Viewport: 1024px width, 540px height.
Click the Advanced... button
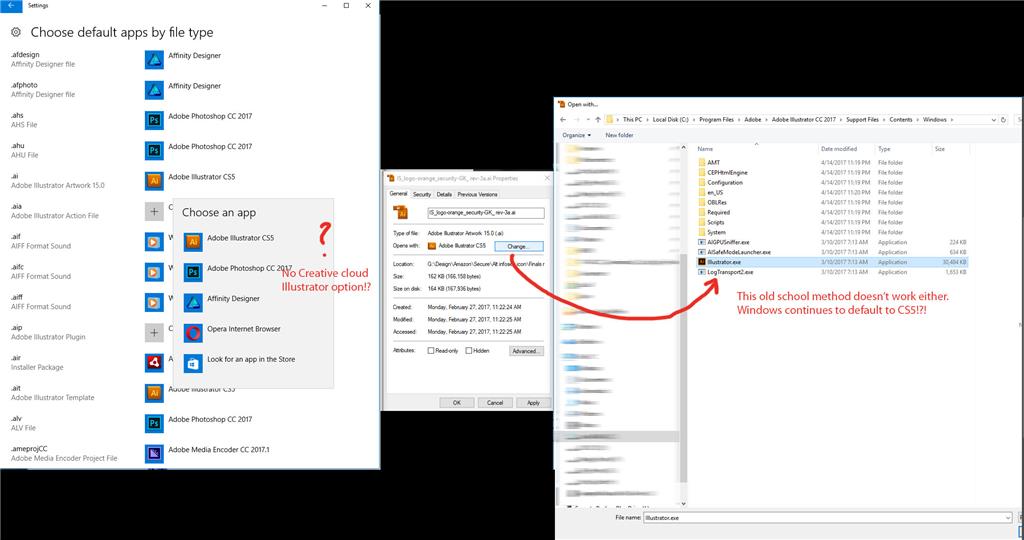(x=526, y=351)
